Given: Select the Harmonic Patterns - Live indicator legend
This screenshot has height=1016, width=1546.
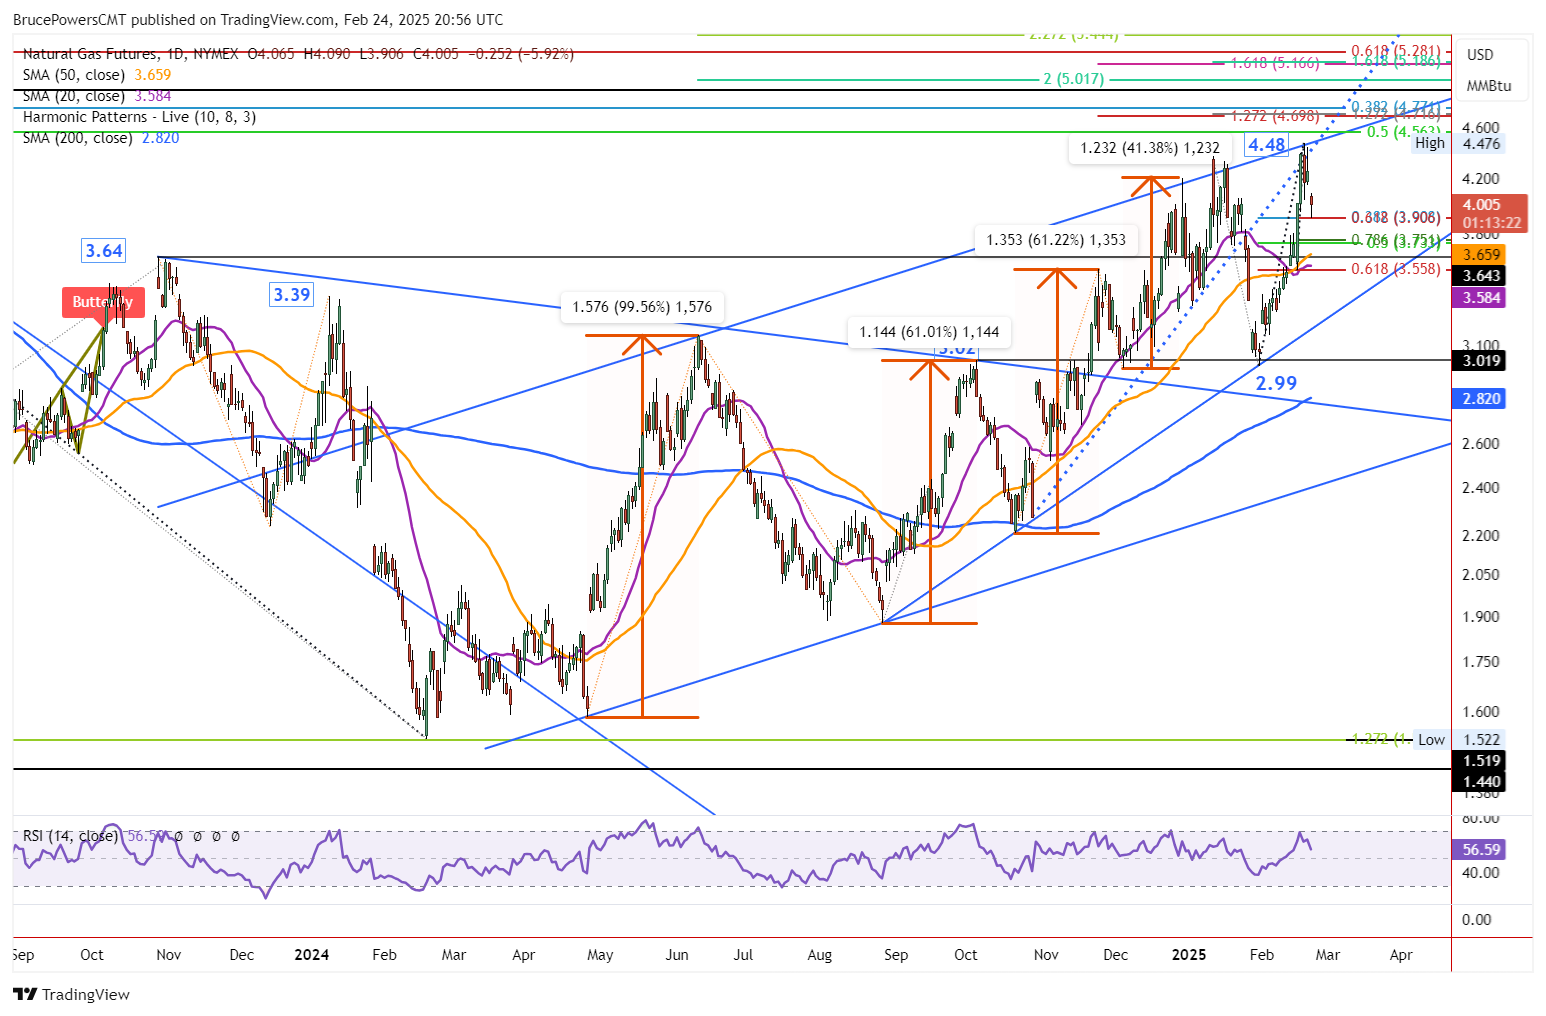Looking at the screenshot, I should [139, 117].
